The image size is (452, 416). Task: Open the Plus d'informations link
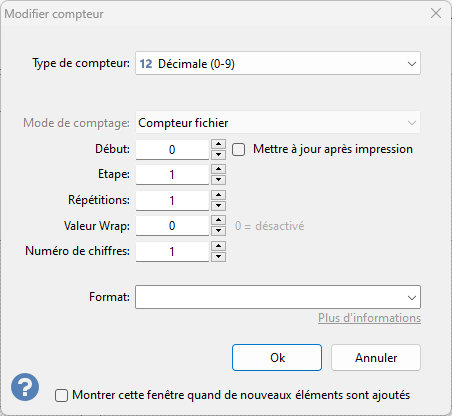pos(369,318)
